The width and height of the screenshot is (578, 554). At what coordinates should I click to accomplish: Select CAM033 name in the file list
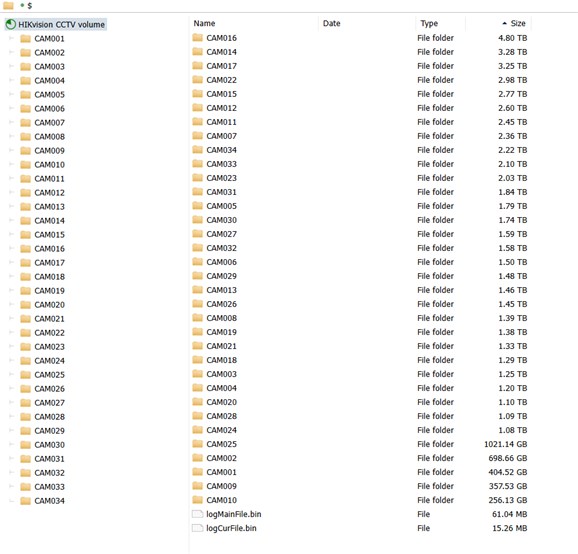coord(222,164)
